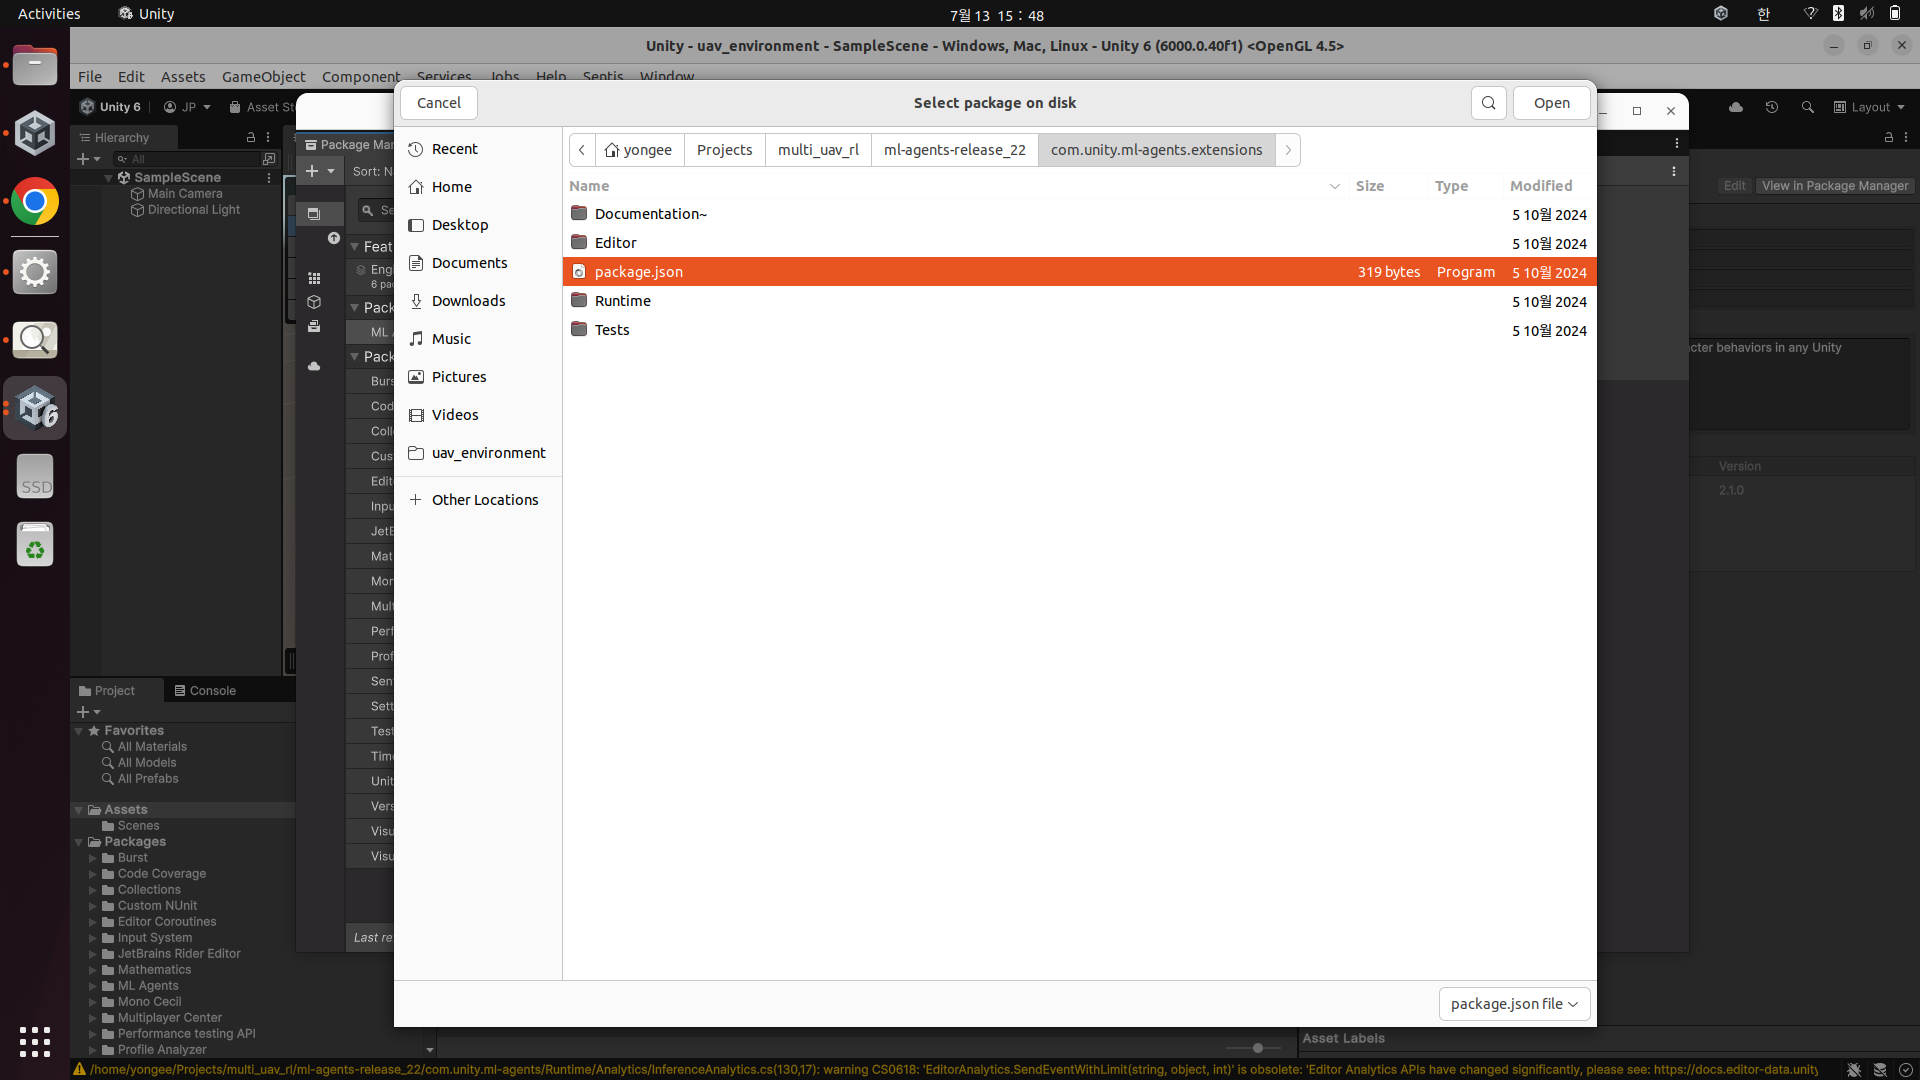Click the Unity cloud icon in toolbar
The height and width of the screenshot is (1080, 1920).
[x=1736, y=107]
